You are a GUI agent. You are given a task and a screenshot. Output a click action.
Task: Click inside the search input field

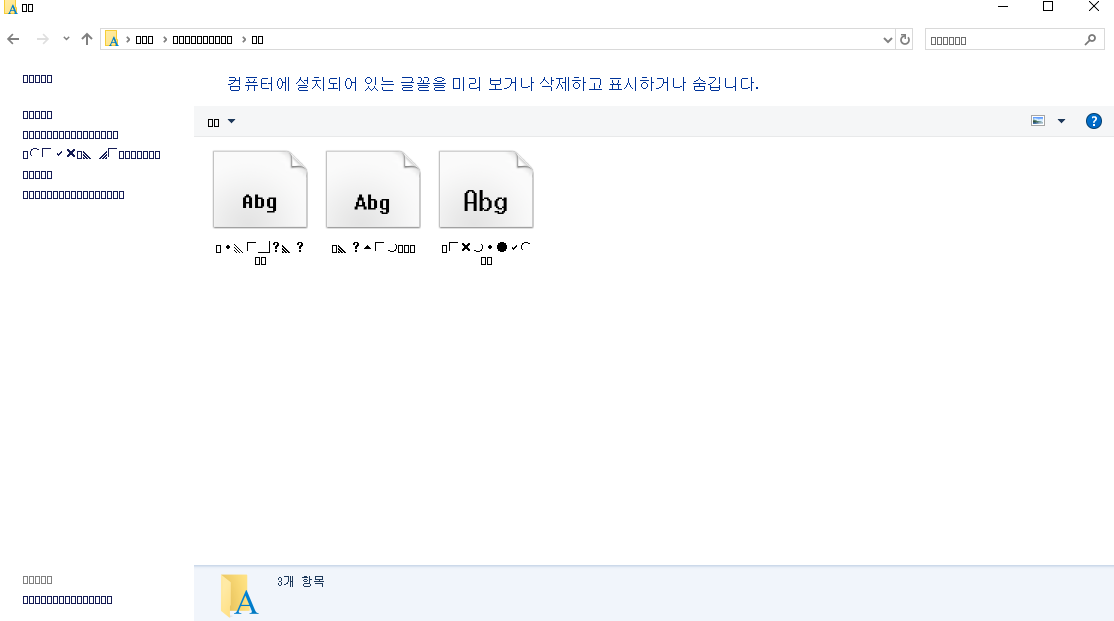click(1000, 40)
